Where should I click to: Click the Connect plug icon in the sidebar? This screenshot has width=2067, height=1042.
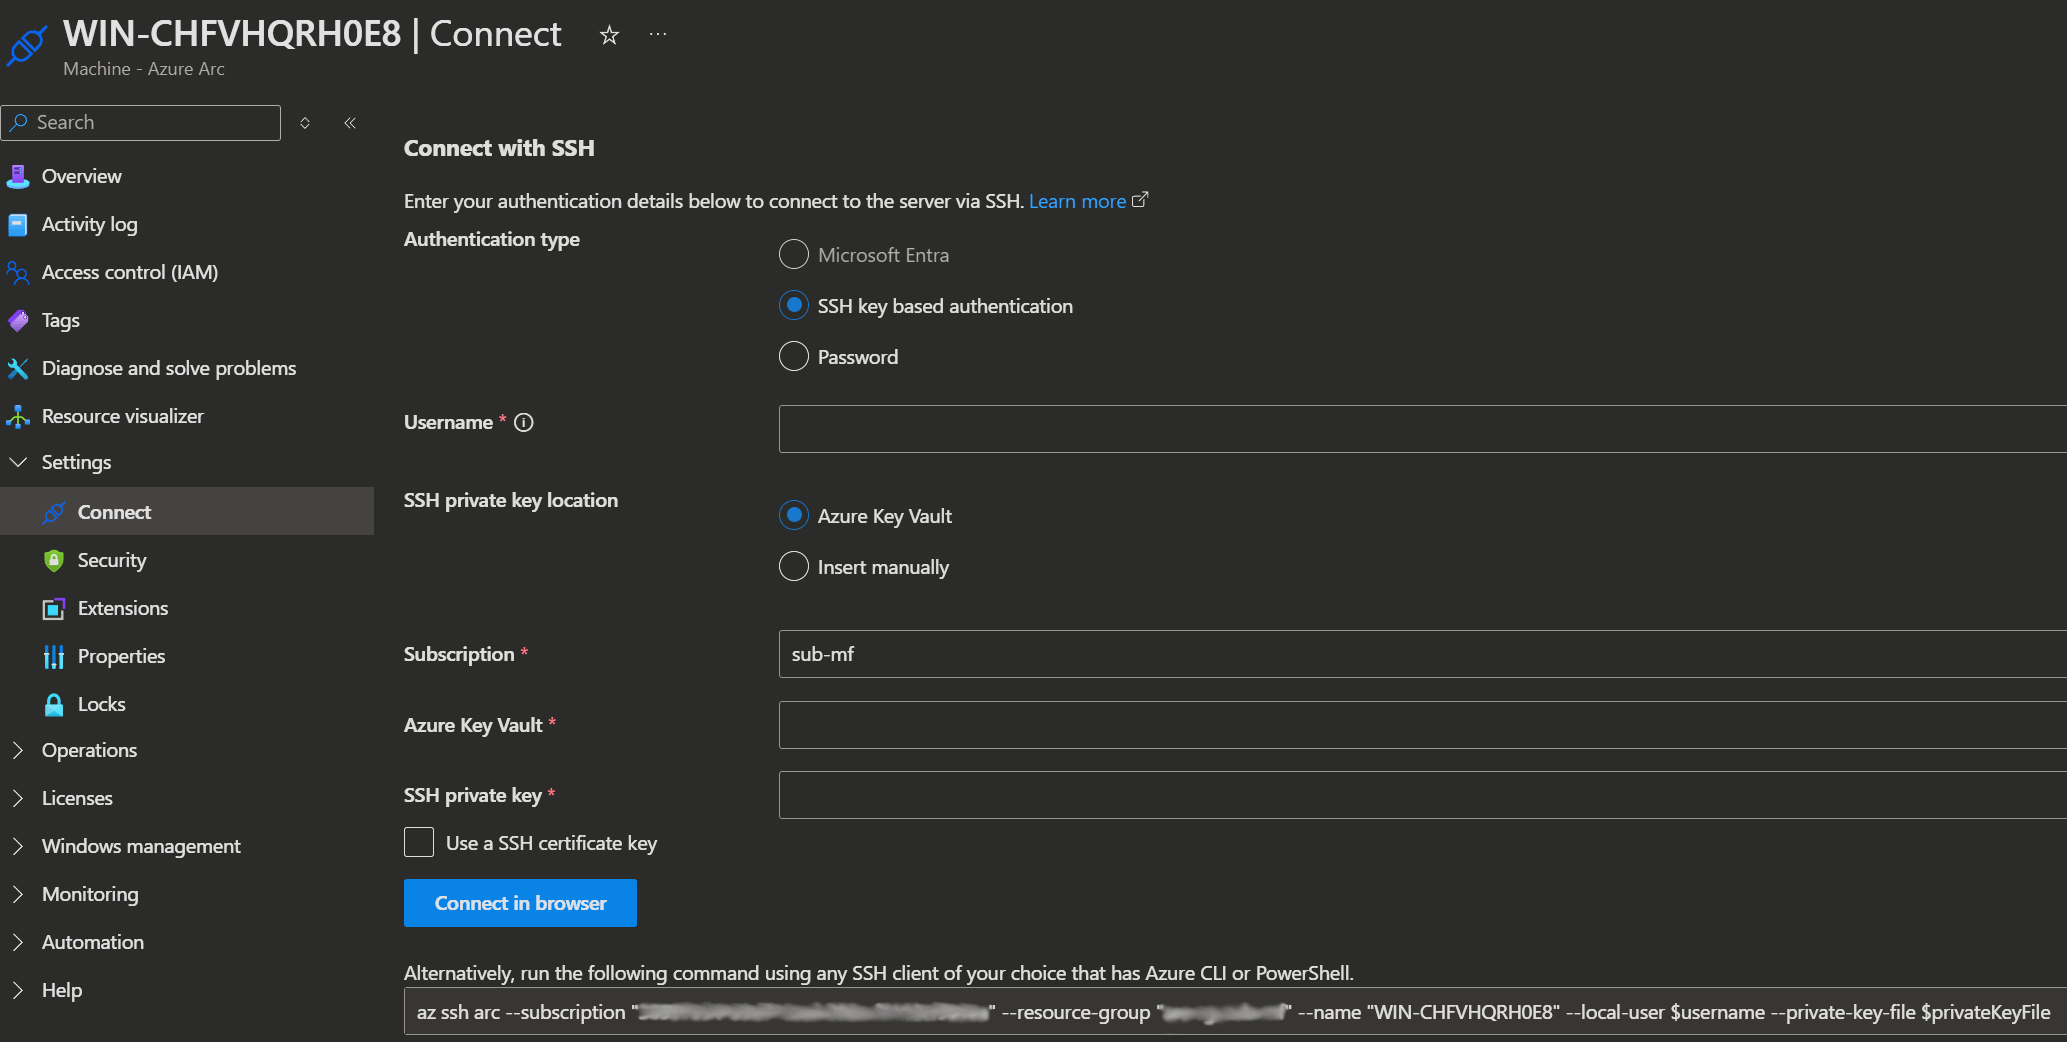(54, 512)
